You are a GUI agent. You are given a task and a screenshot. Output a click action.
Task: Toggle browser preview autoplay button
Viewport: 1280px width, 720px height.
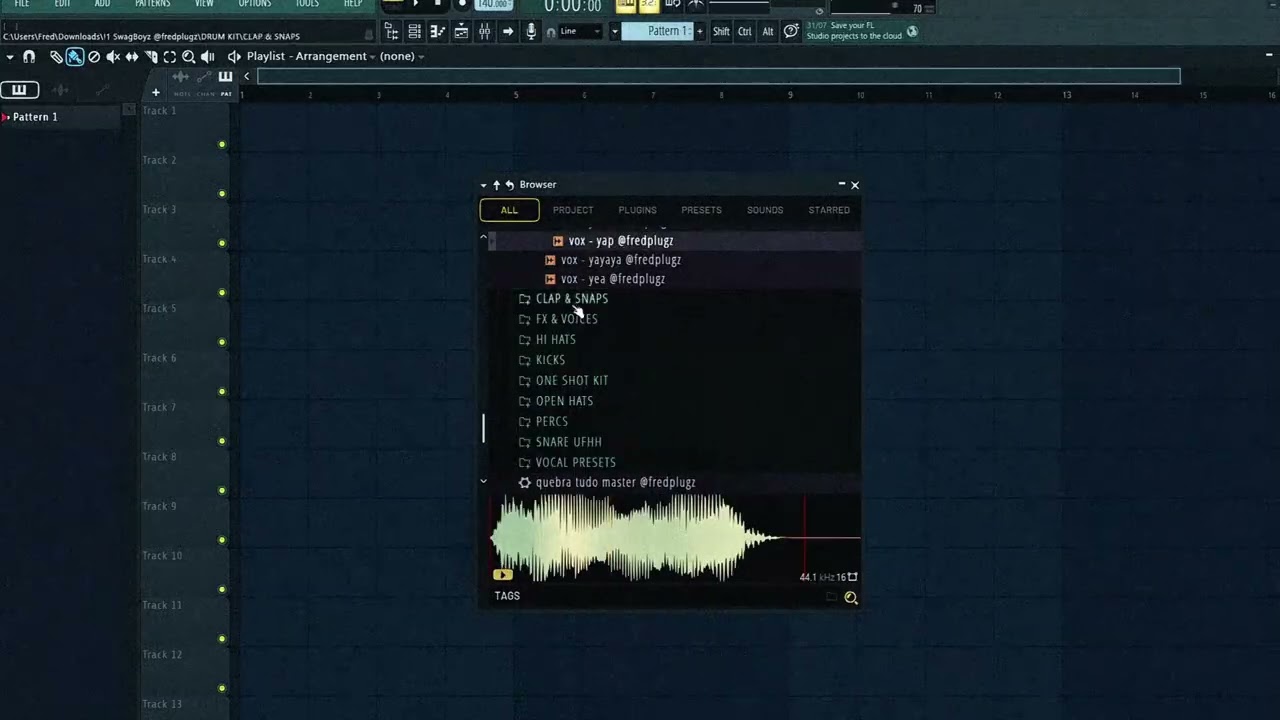click(503, 575)
